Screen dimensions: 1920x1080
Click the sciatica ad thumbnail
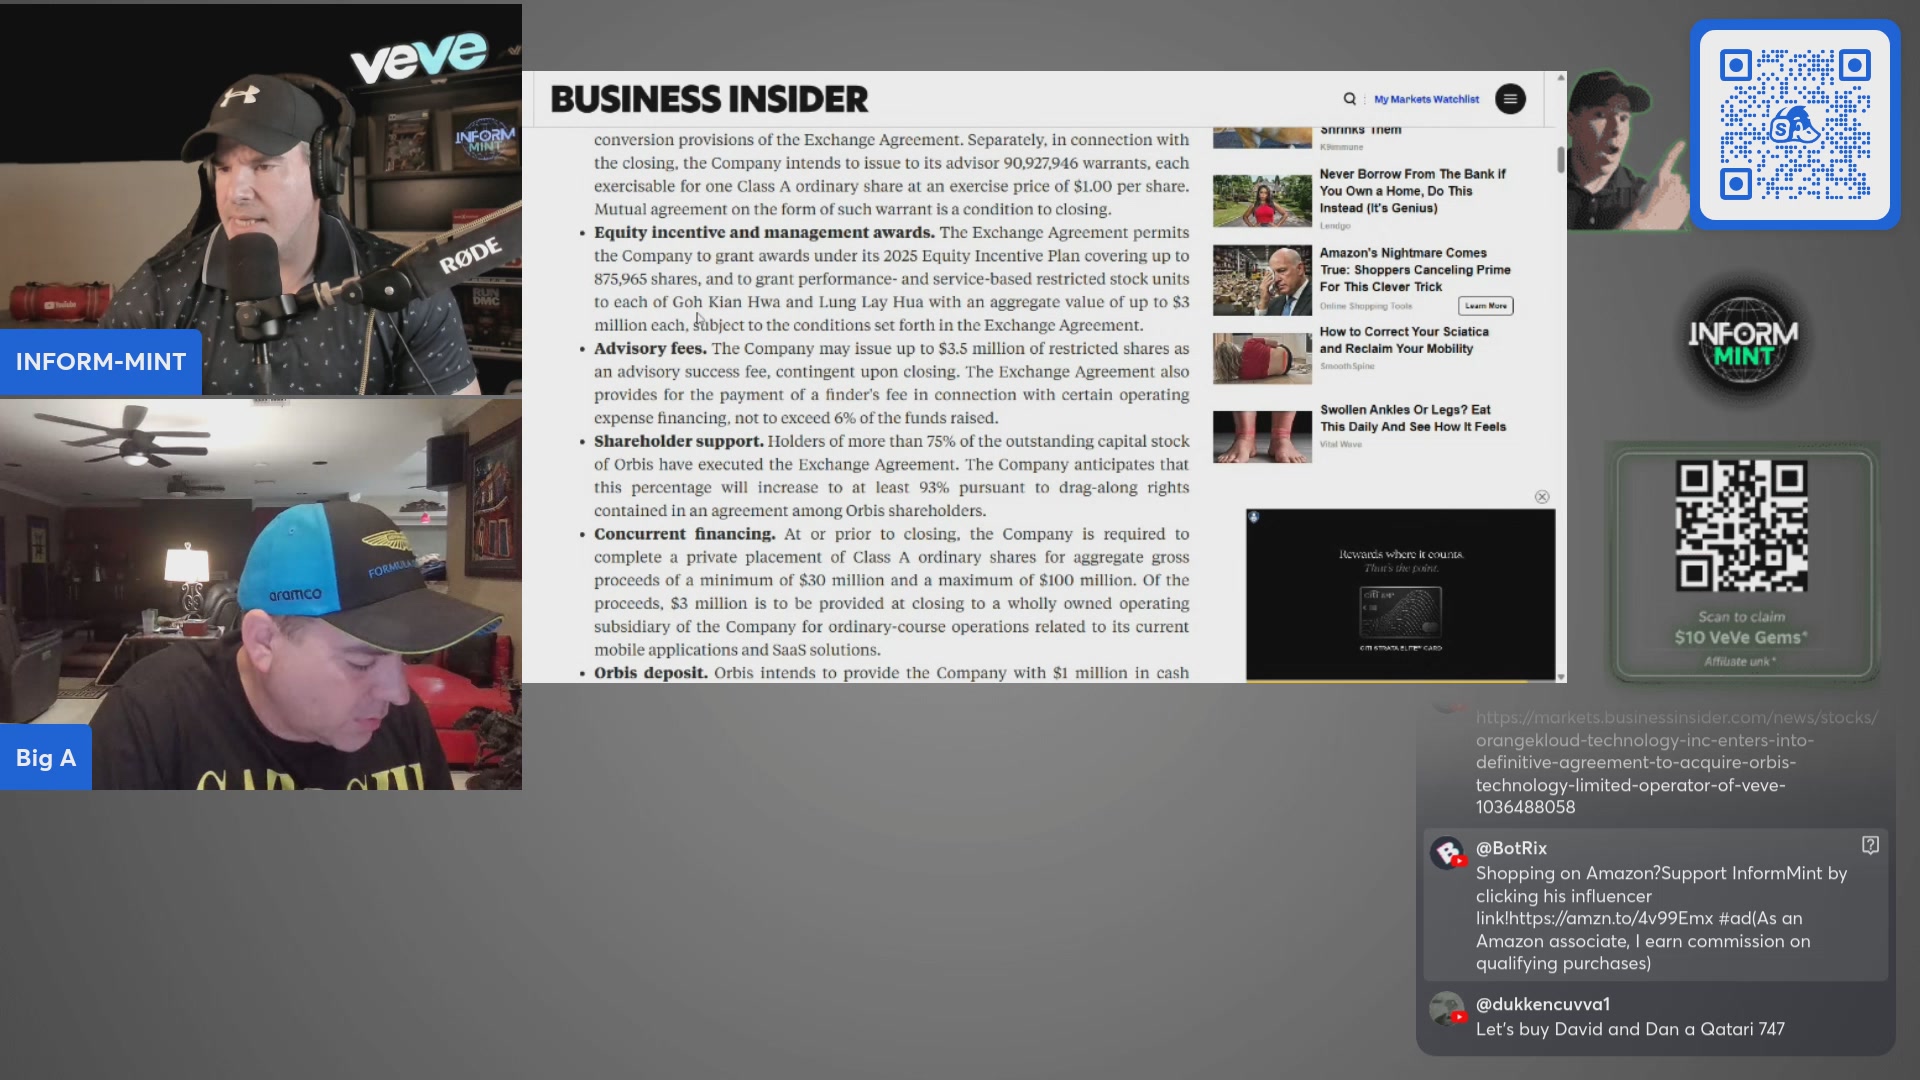point(1262,359)
